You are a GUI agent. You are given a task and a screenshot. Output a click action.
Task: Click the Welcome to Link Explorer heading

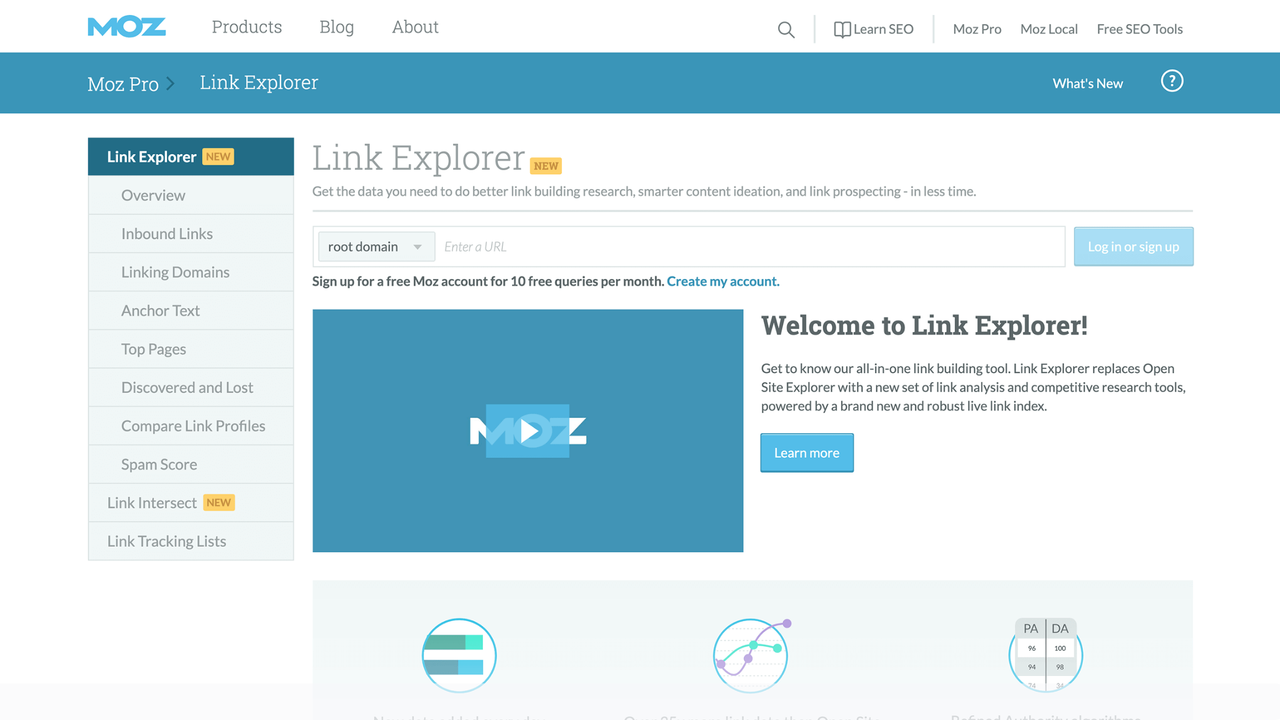pyautogui.click(x=924, y=326)
